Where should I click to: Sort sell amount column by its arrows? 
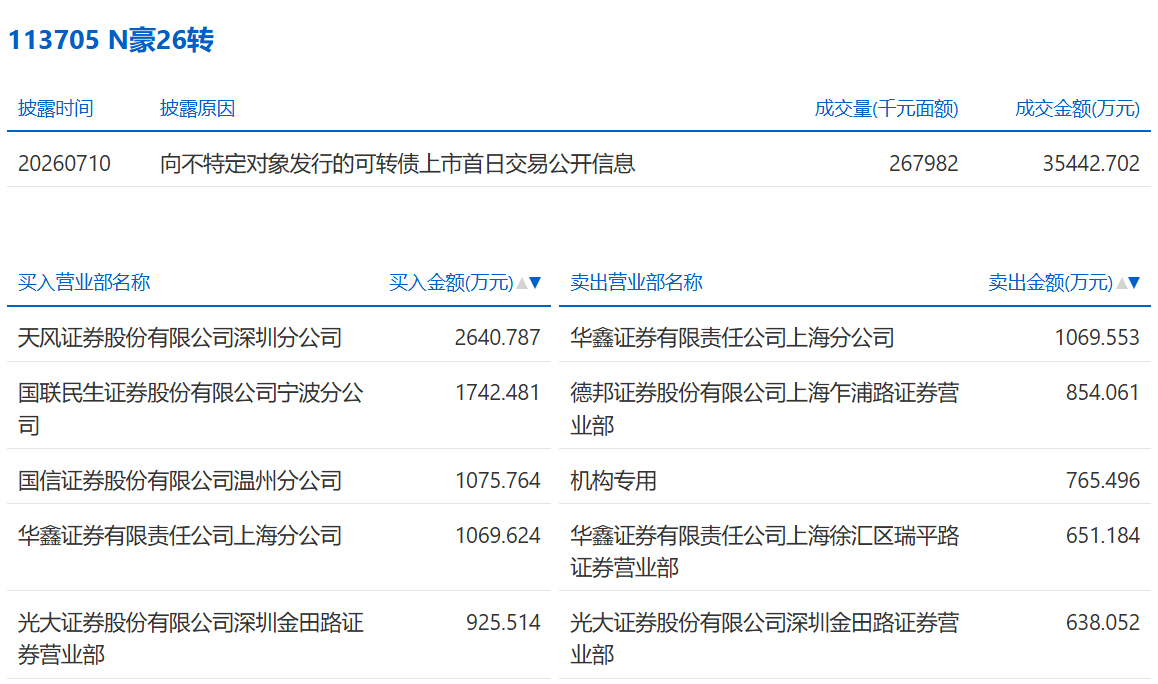(1128, 282)
